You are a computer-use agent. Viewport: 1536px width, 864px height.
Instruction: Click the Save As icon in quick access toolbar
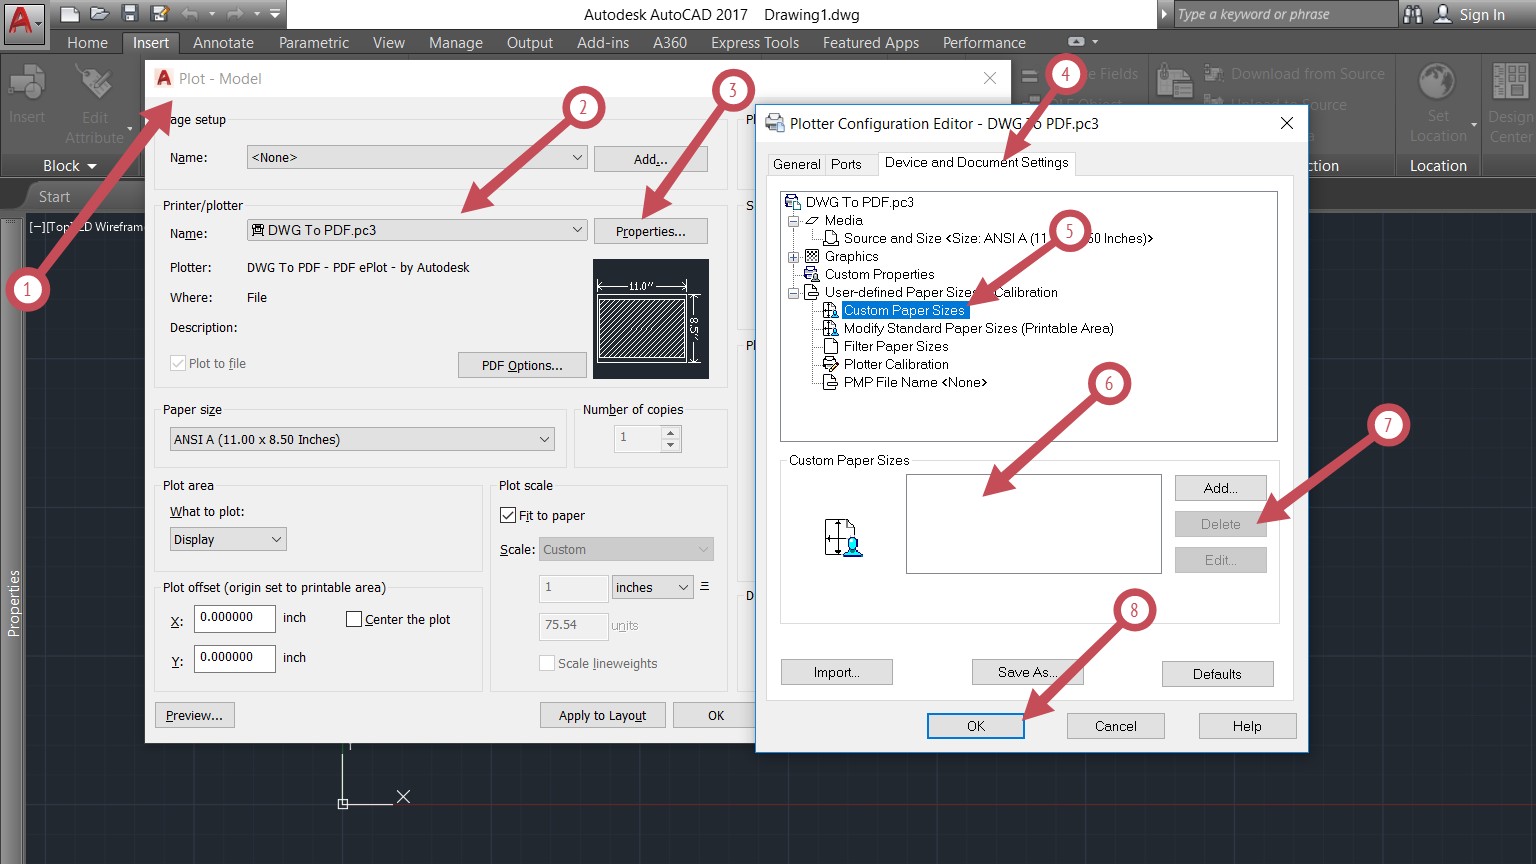pyautogui.click(x=159, y=14)
